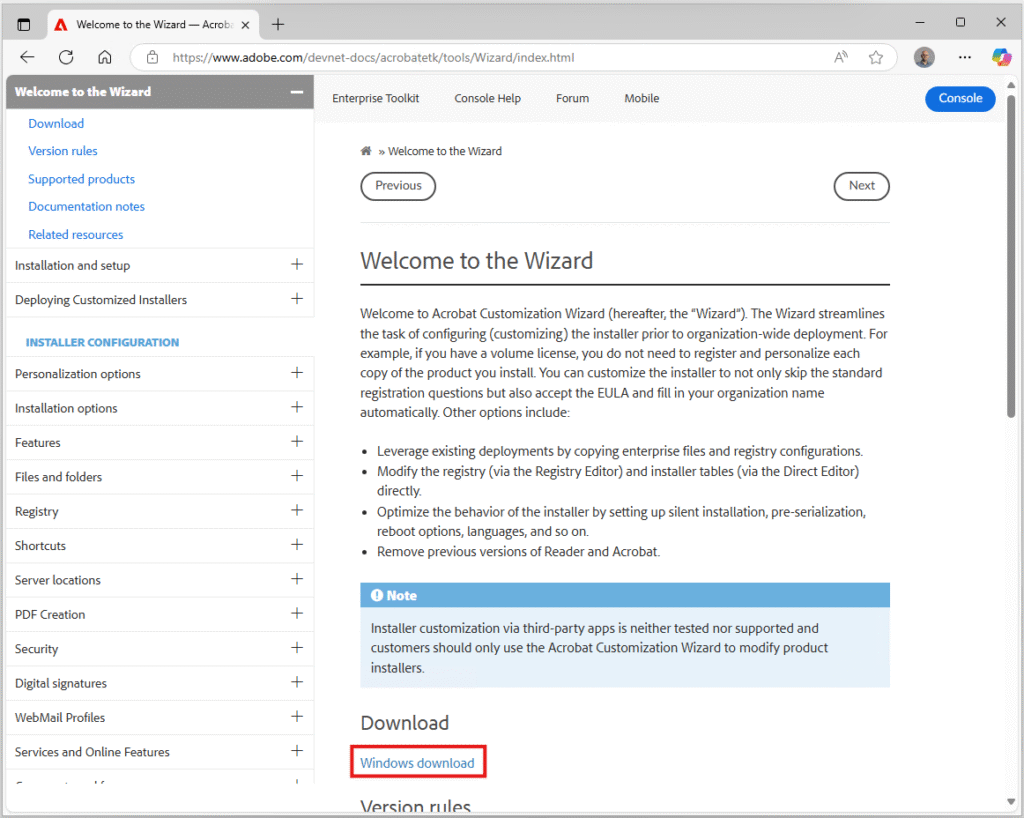
Task: Open the tab actions menu icon
Action: 24,24
